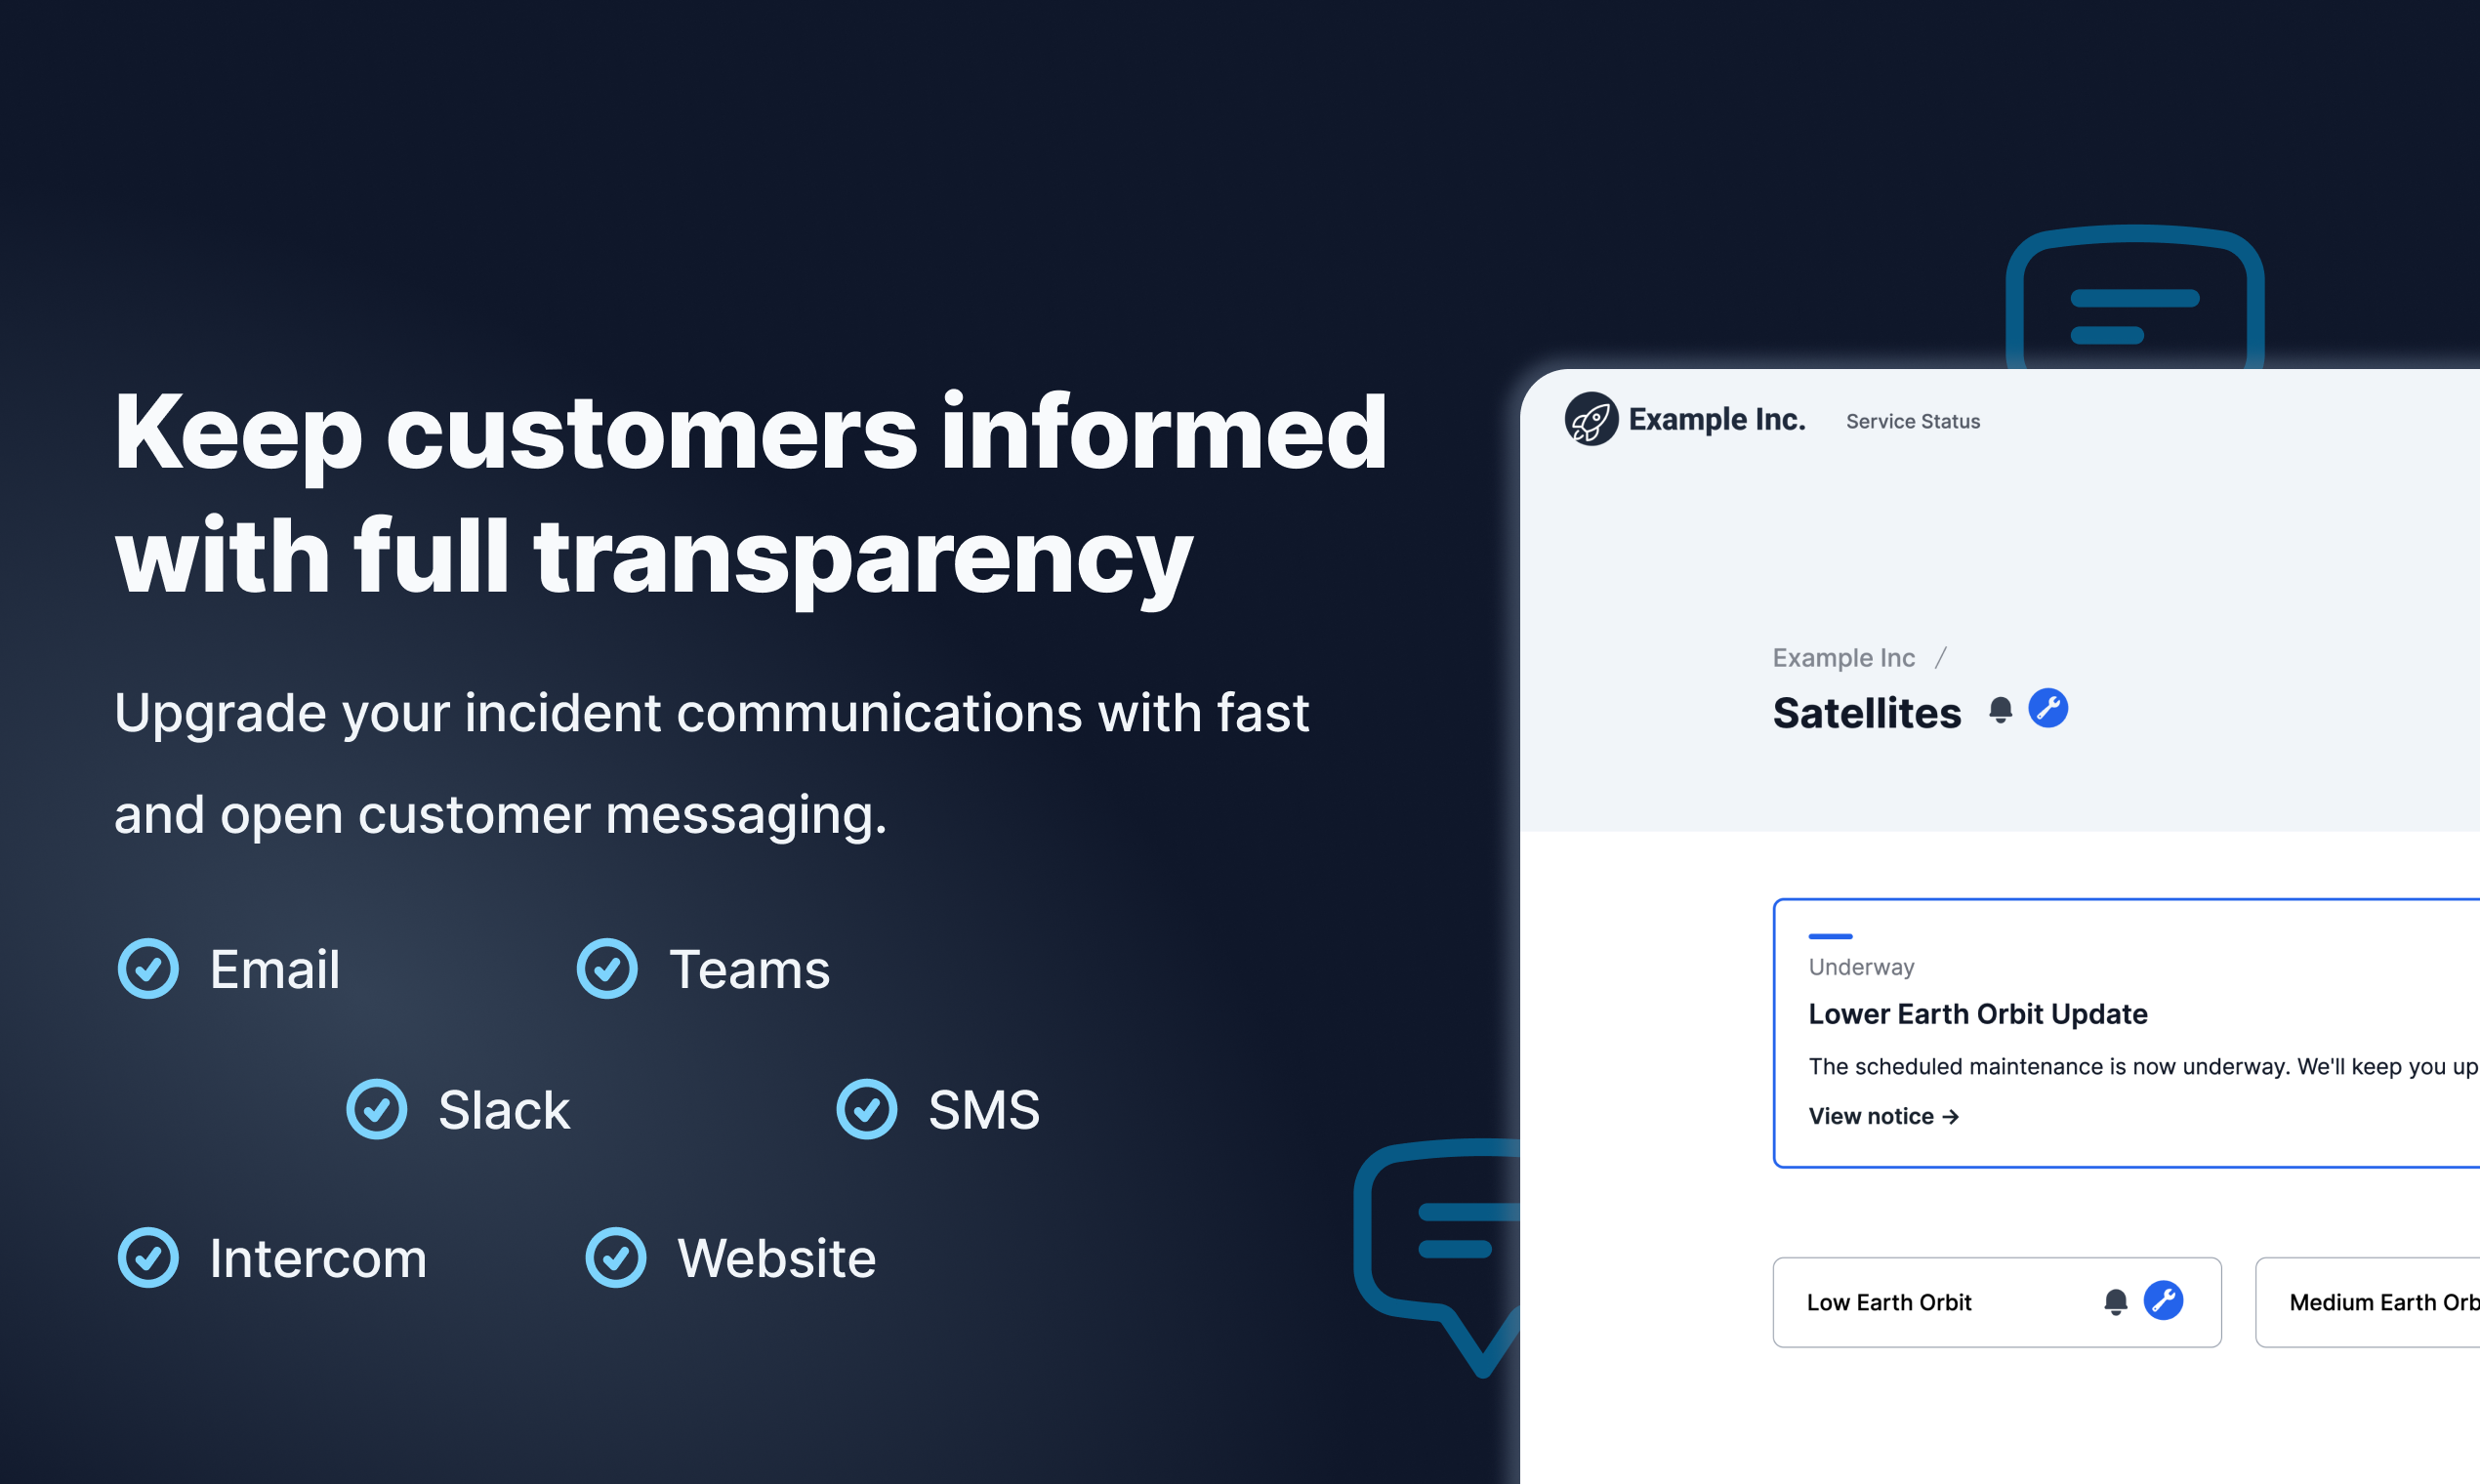This screenshot has width=2480, height=1484.
Task: Open the Medium Earth Orbit card
Action: click(2383, 1303)
